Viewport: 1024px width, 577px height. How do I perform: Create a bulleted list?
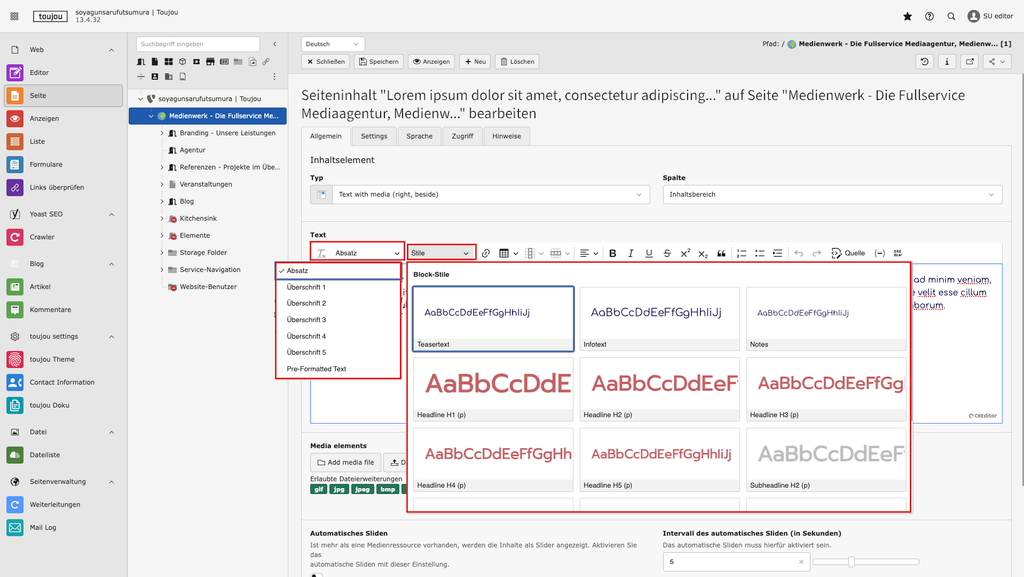point(760,253)
